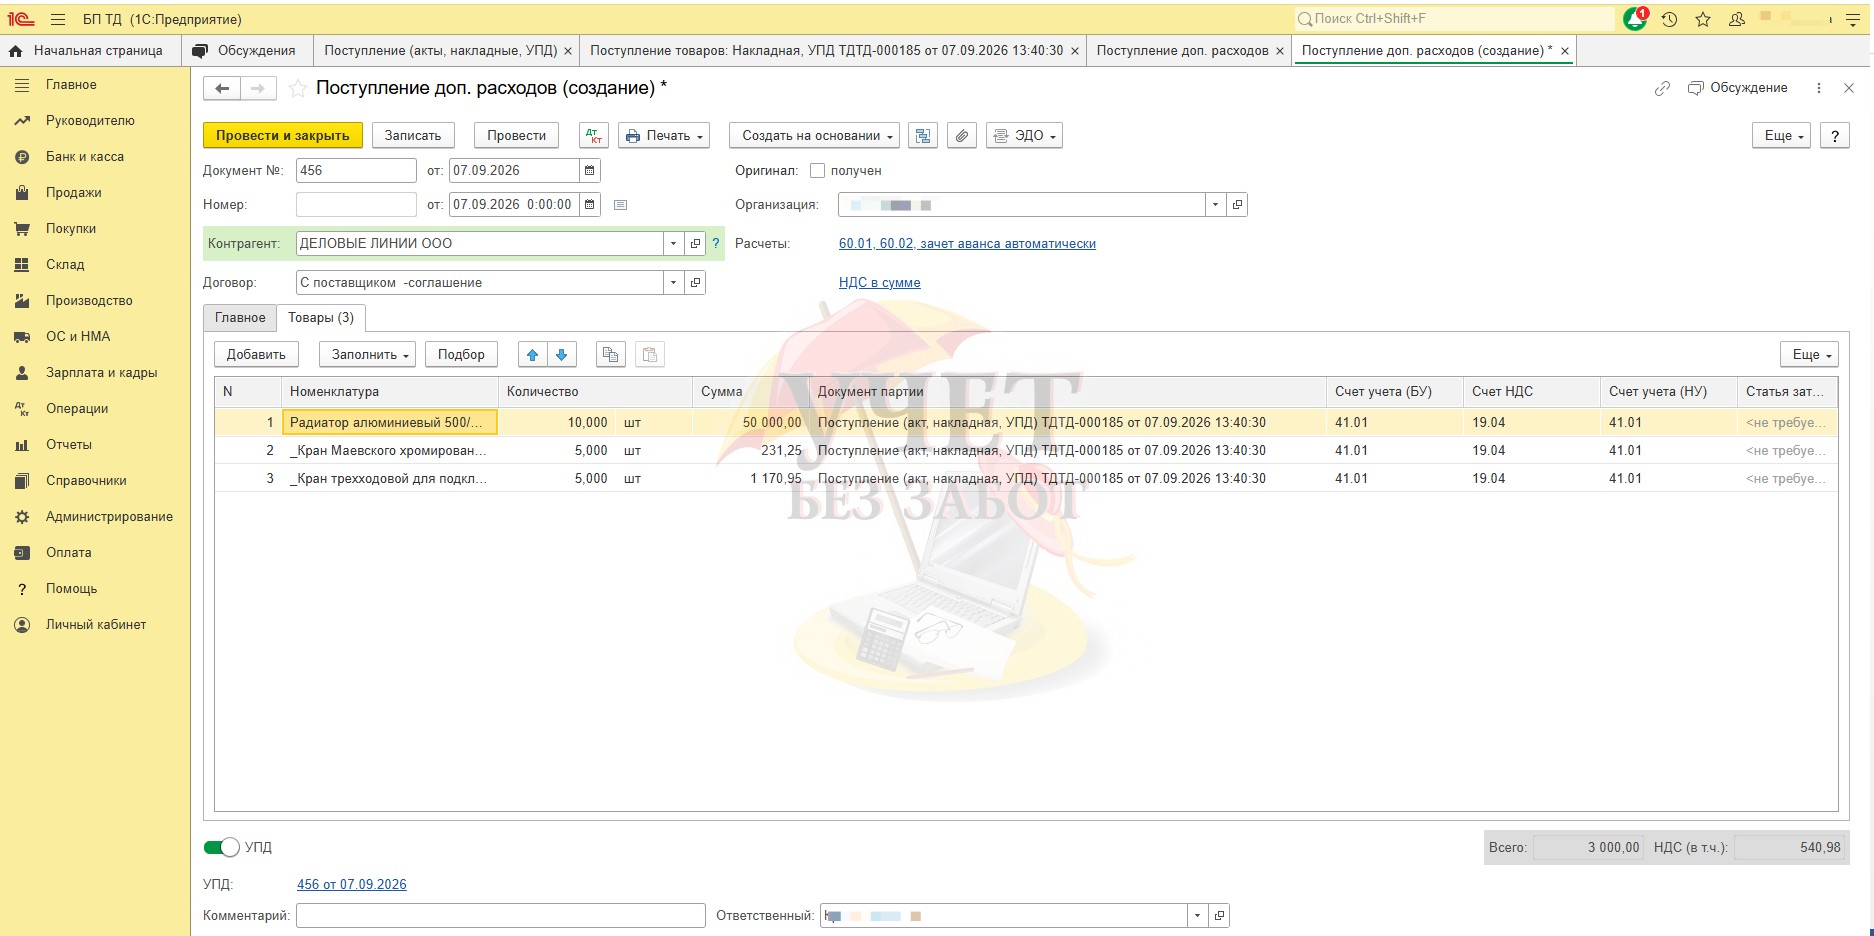Expand the Заполнить dropdown
1874x936 pixels.
(x=367, y=355)
